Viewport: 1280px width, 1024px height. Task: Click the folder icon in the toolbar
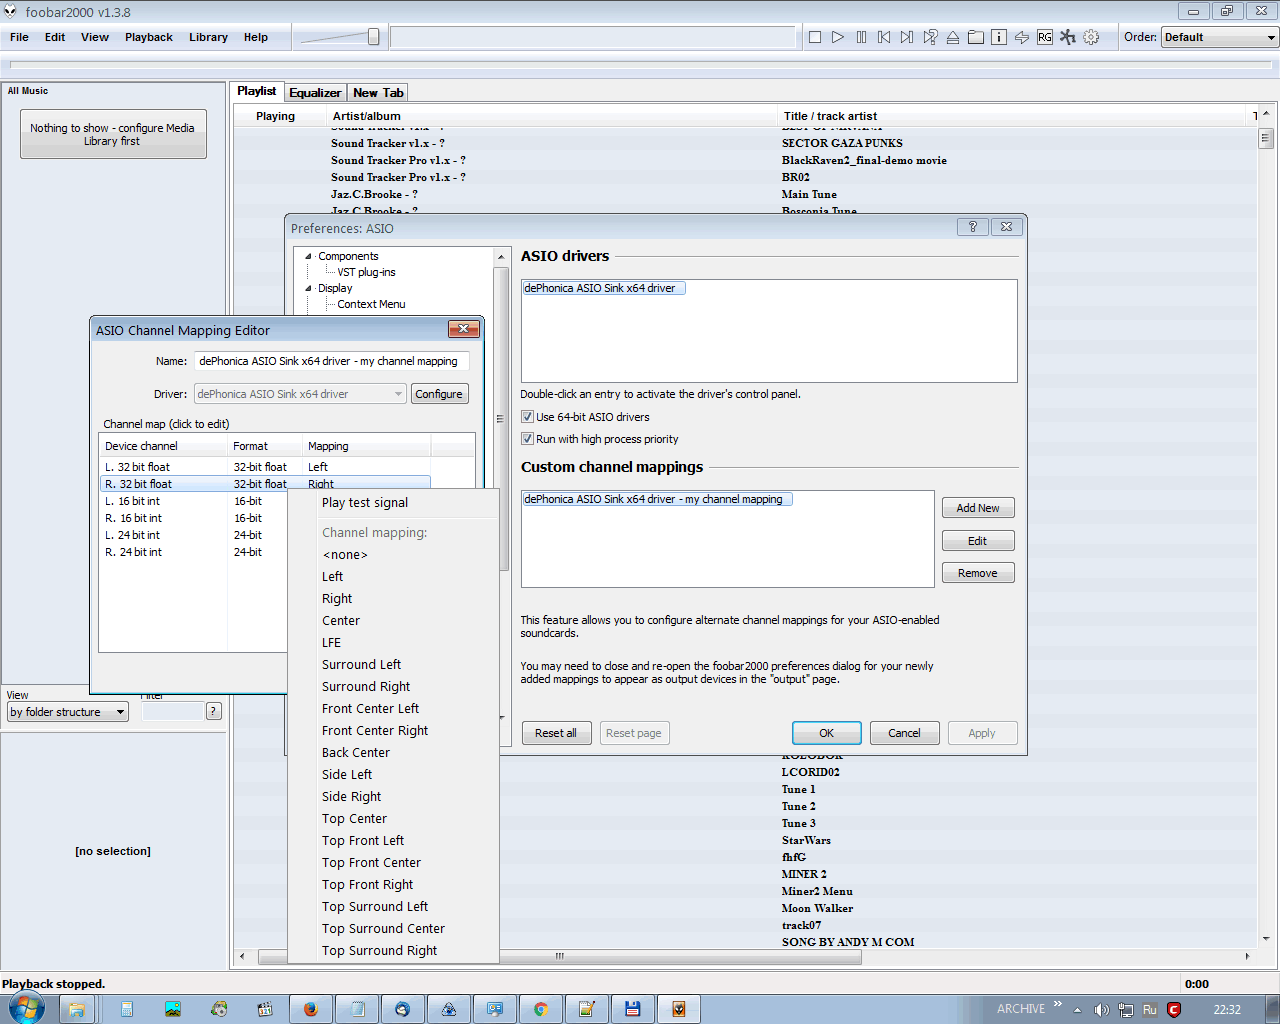click(976, 37)
